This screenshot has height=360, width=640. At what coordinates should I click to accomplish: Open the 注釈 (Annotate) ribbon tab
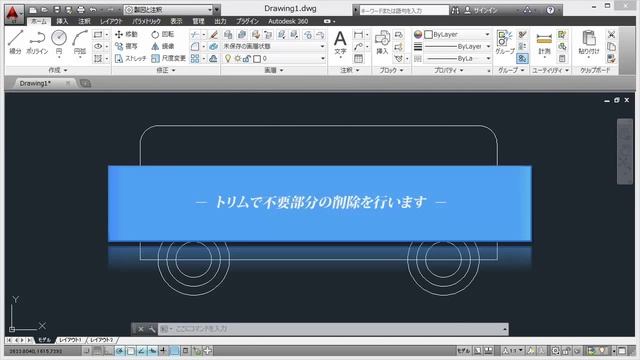click(x=84, y=21)
